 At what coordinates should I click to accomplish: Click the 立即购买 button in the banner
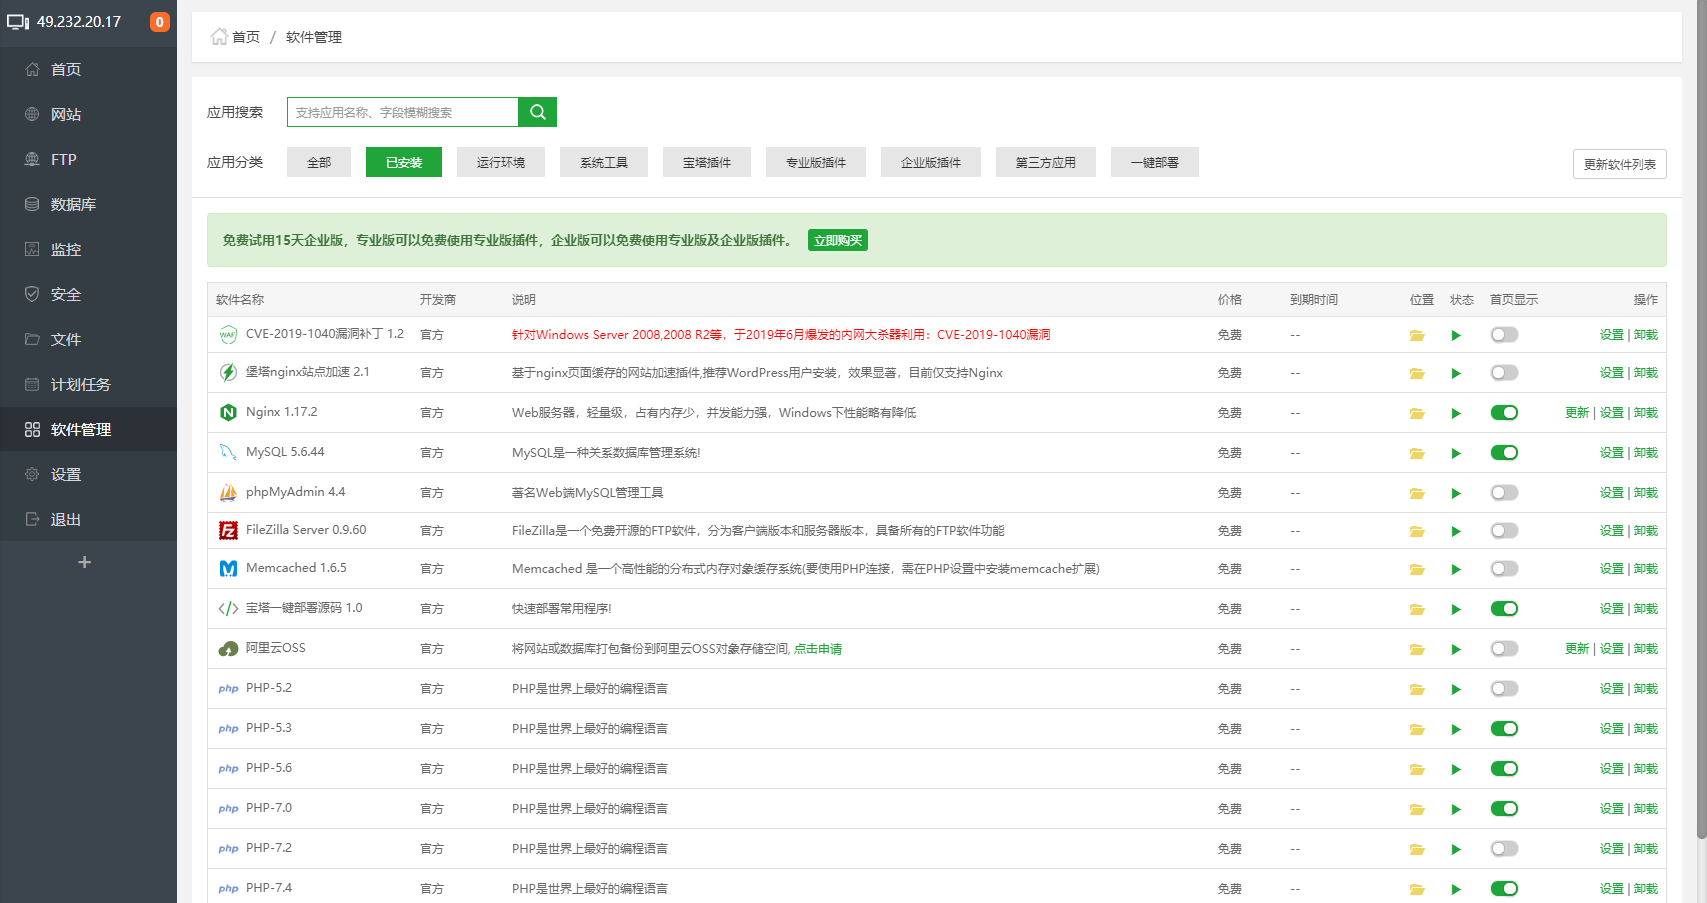coord(838,240)
